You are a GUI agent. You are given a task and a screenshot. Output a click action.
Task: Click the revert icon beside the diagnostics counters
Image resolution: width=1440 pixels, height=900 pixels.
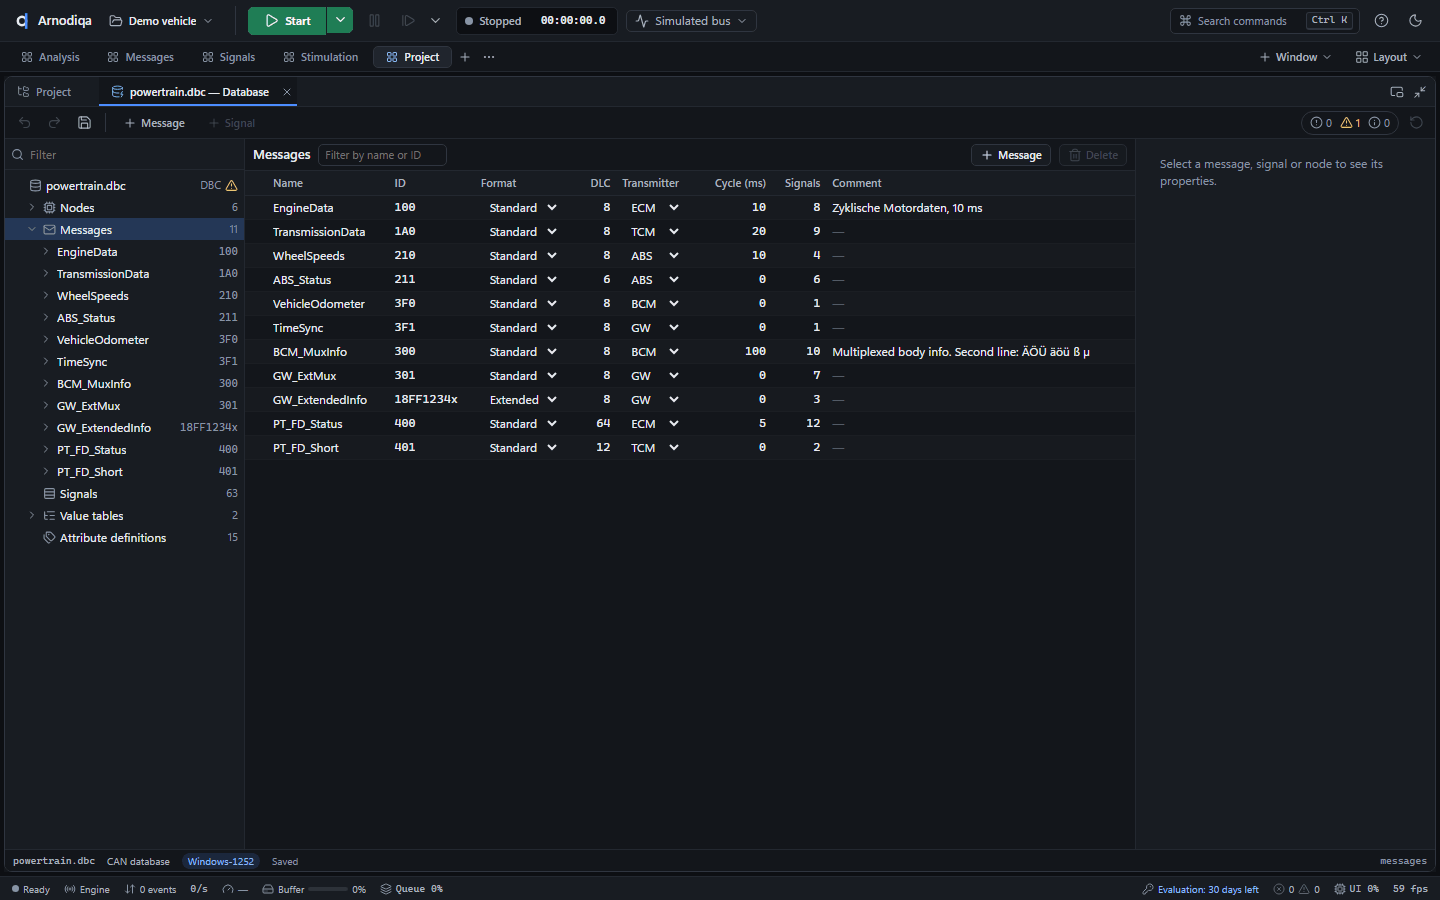pos(1416,123)
